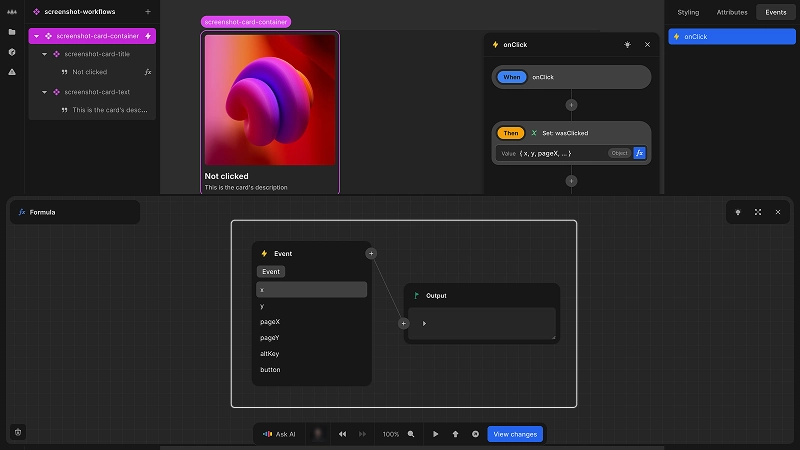This screenshot has width=800, height=450.
Task: Click the Then action badge
Action: click(x=511, y=133)
